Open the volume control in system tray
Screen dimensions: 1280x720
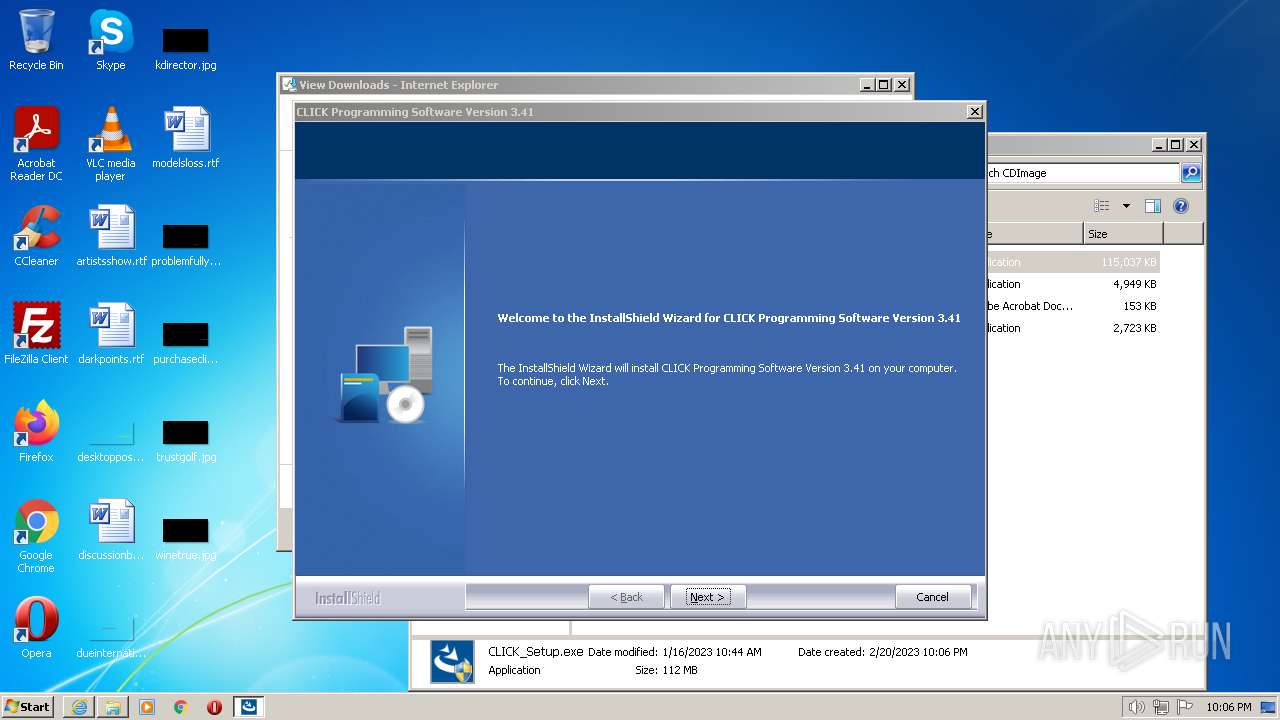click(x=1137, y=707)
